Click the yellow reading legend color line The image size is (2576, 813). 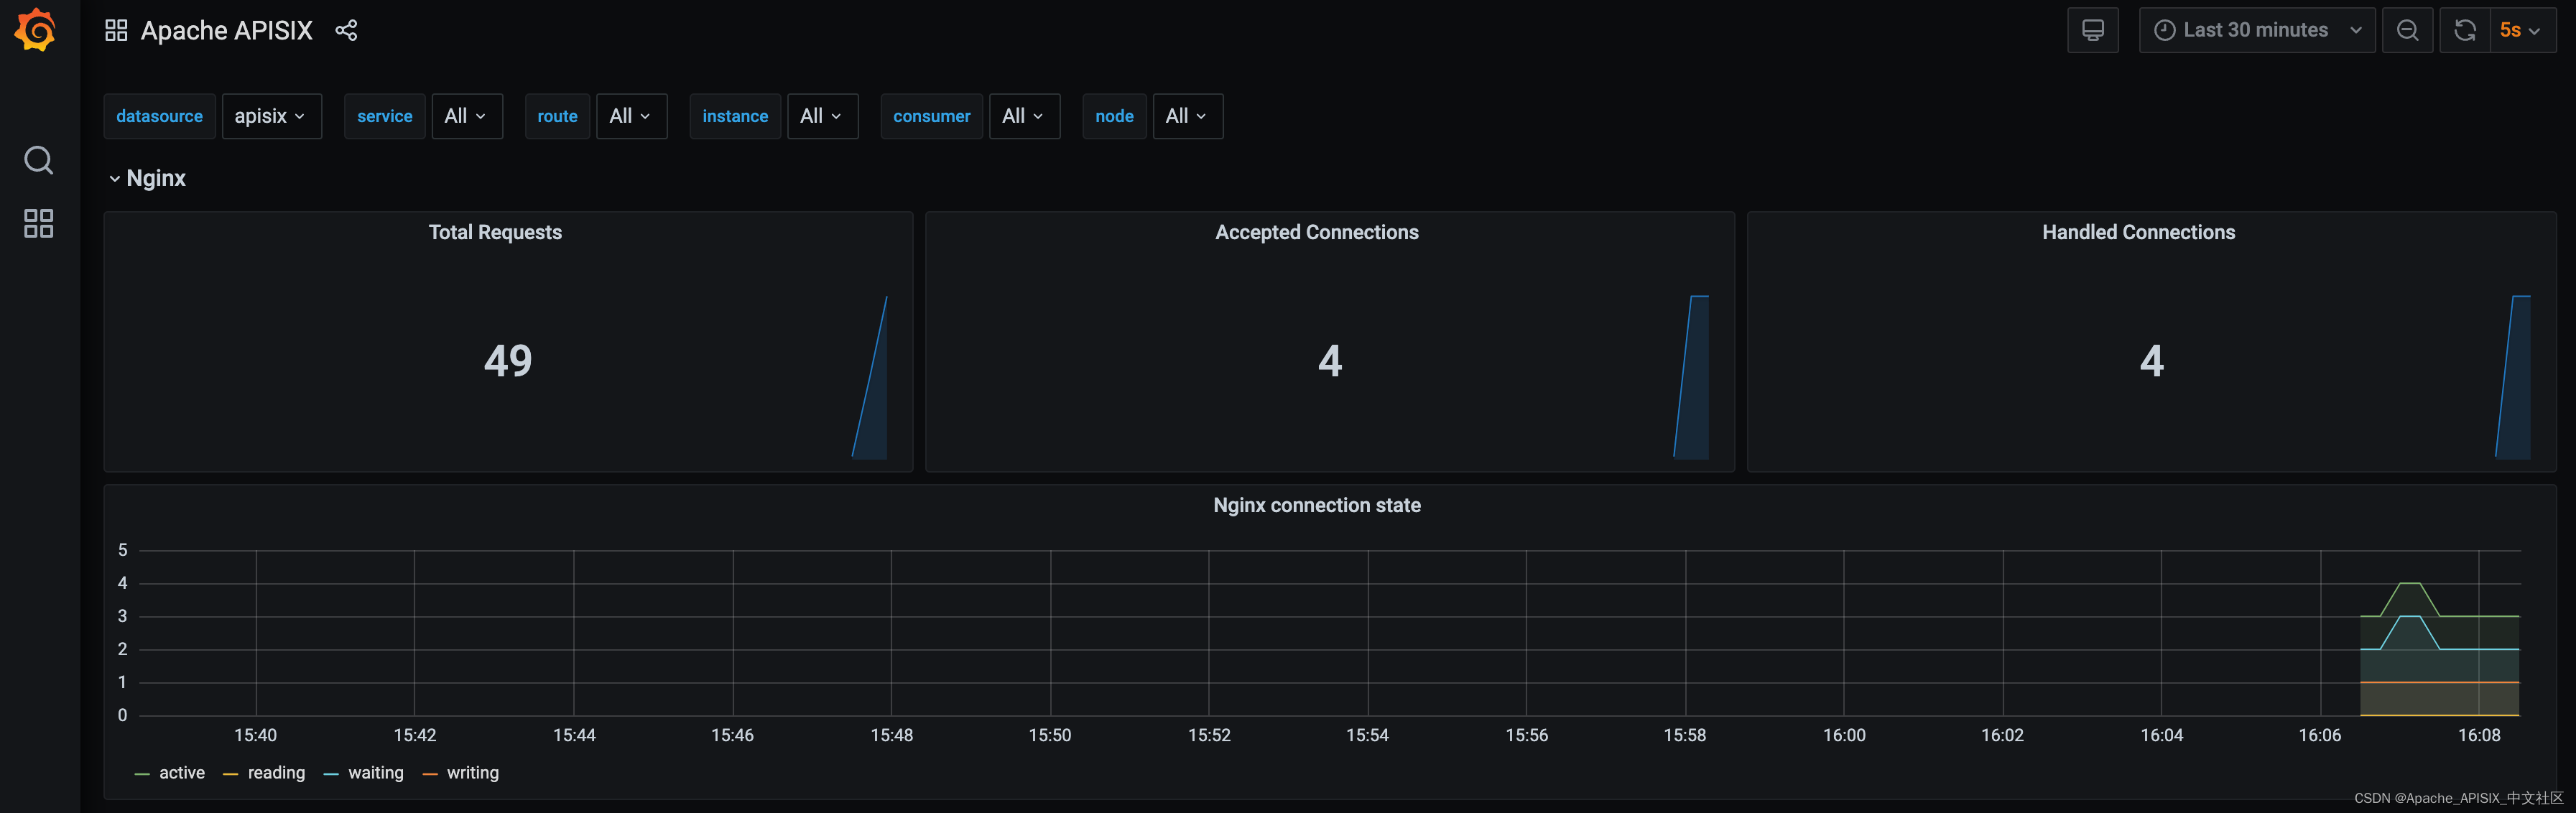(230, 774)
